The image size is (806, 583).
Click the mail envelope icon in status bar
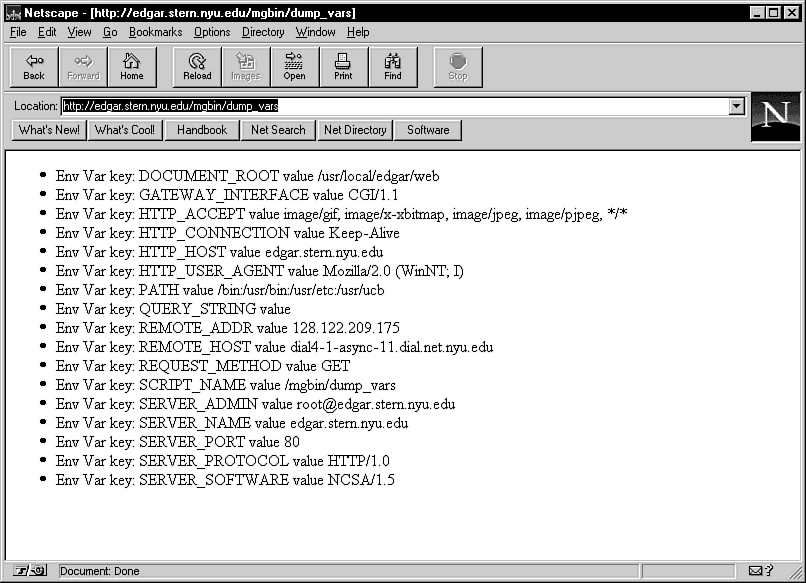pyautogui.click(x=756, y=571)
